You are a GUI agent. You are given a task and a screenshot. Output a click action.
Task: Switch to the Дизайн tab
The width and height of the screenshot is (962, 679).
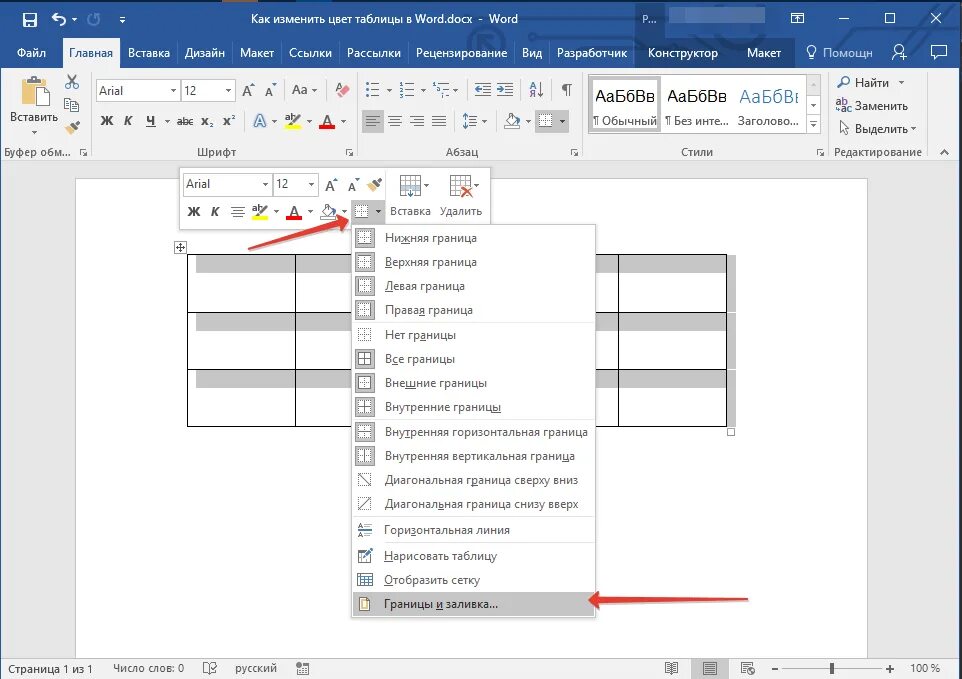205,53
